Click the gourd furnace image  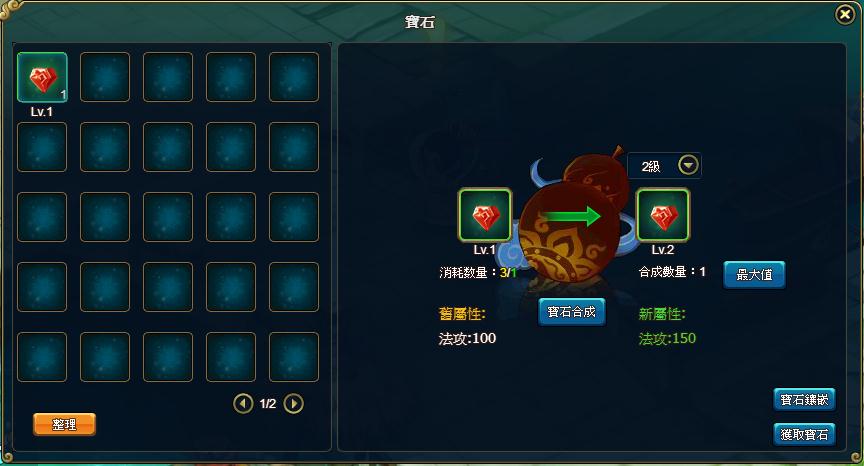pos(573,220)
